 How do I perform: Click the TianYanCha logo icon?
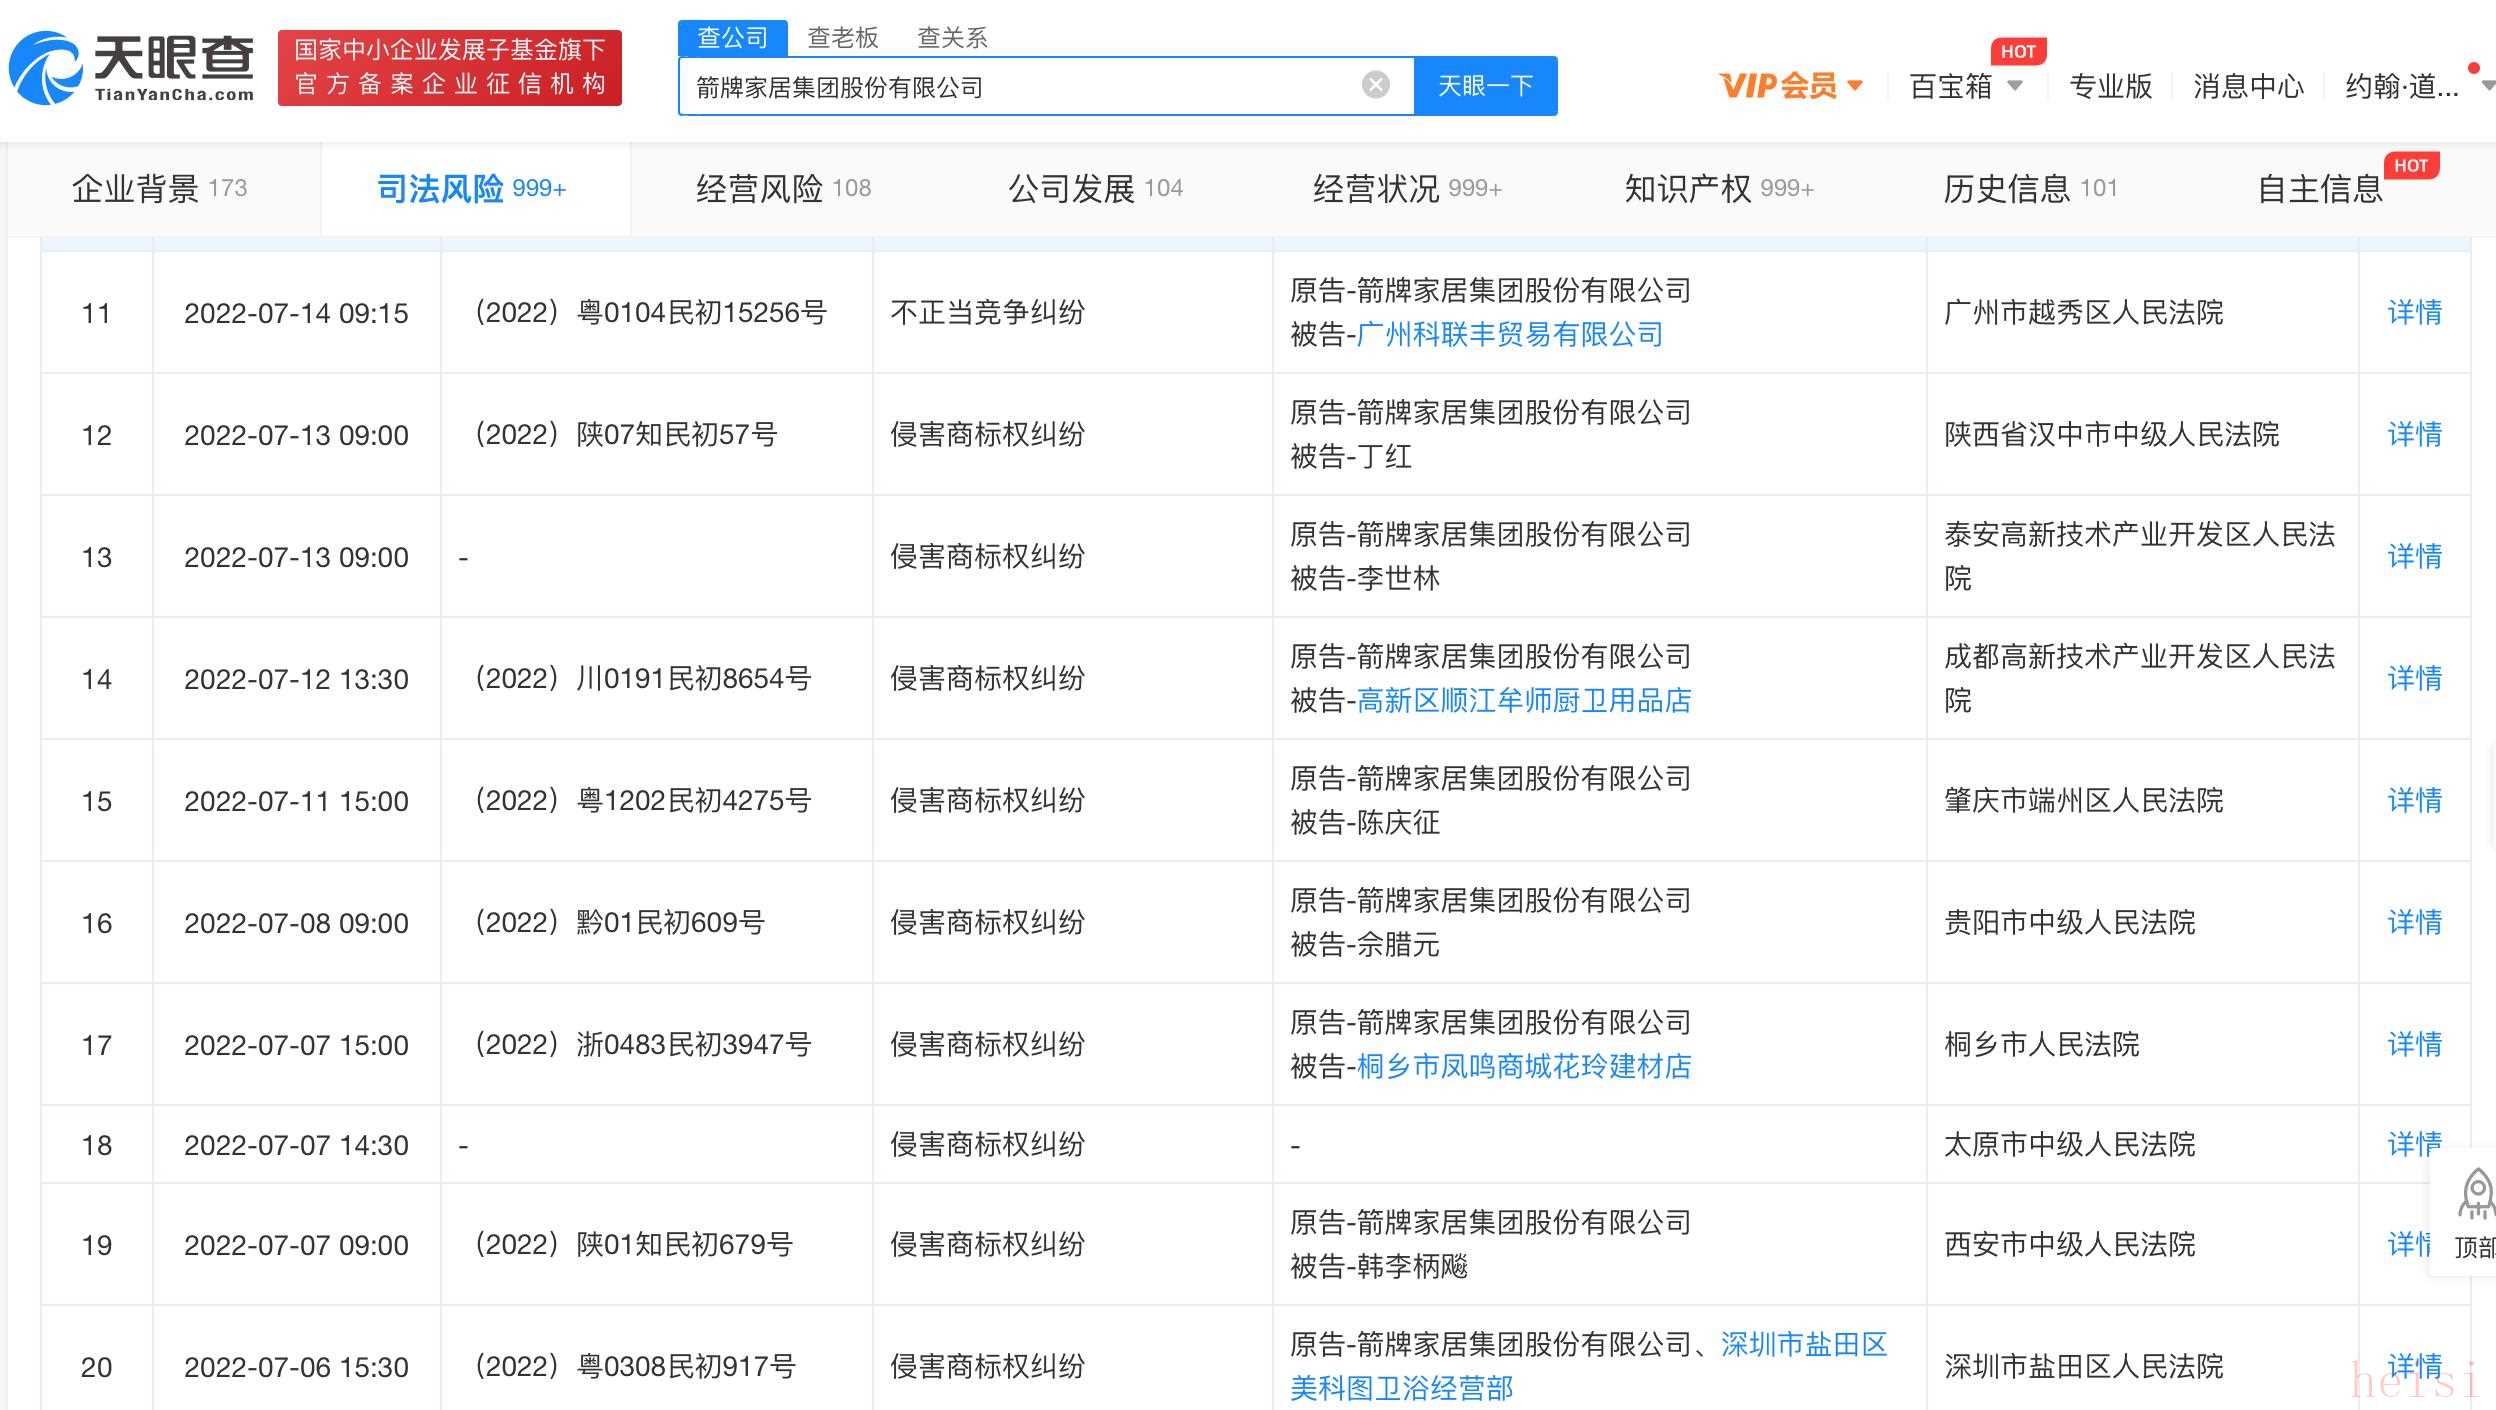tap(47, 68)
